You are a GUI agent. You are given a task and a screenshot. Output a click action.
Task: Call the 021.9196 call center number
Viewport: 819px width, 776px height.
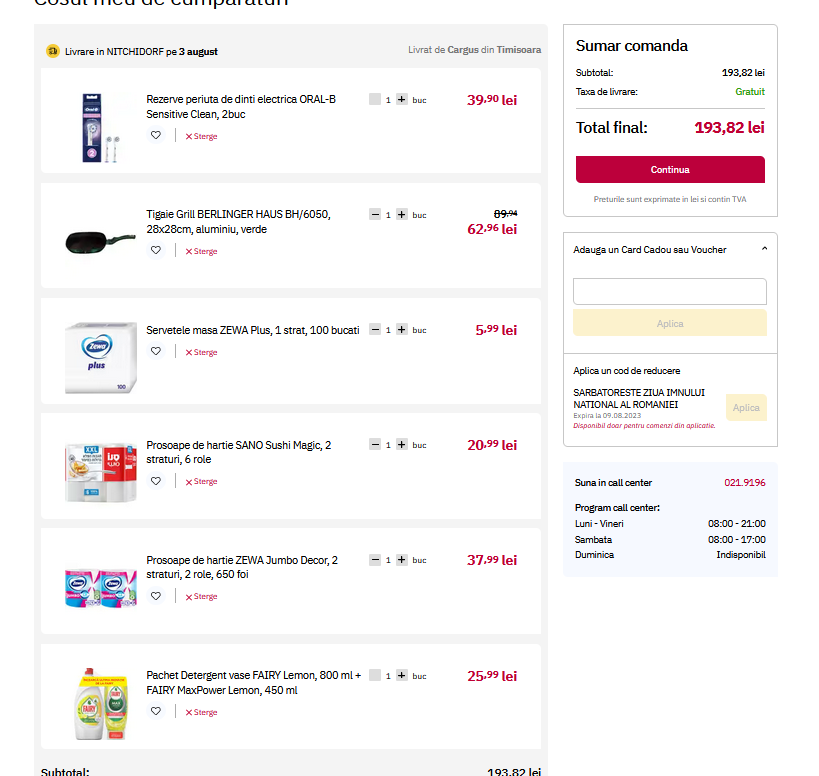pyautogui.click(x=745, y=483)
